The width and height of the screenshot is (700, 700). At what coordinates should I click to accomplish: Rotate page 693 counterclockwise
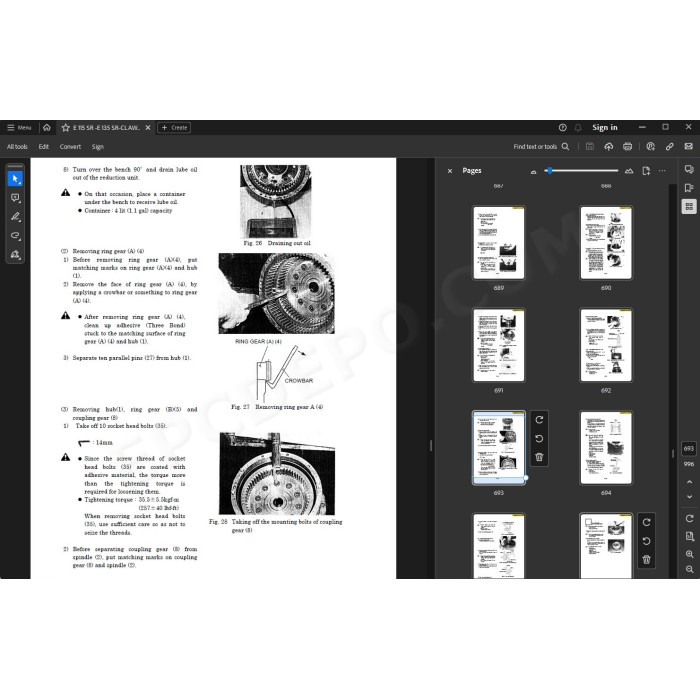pos(539,439)
